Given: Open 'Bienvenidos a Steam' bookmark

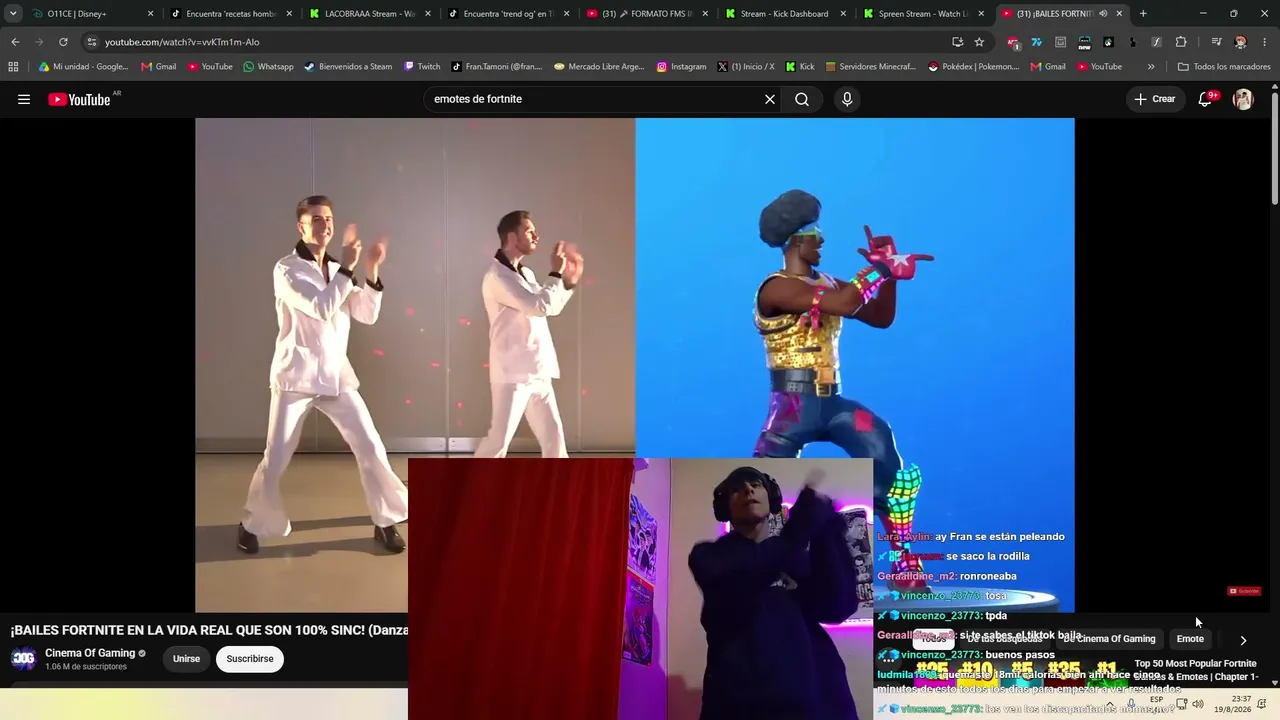Looking at the screenshot, I should point(348,67).
